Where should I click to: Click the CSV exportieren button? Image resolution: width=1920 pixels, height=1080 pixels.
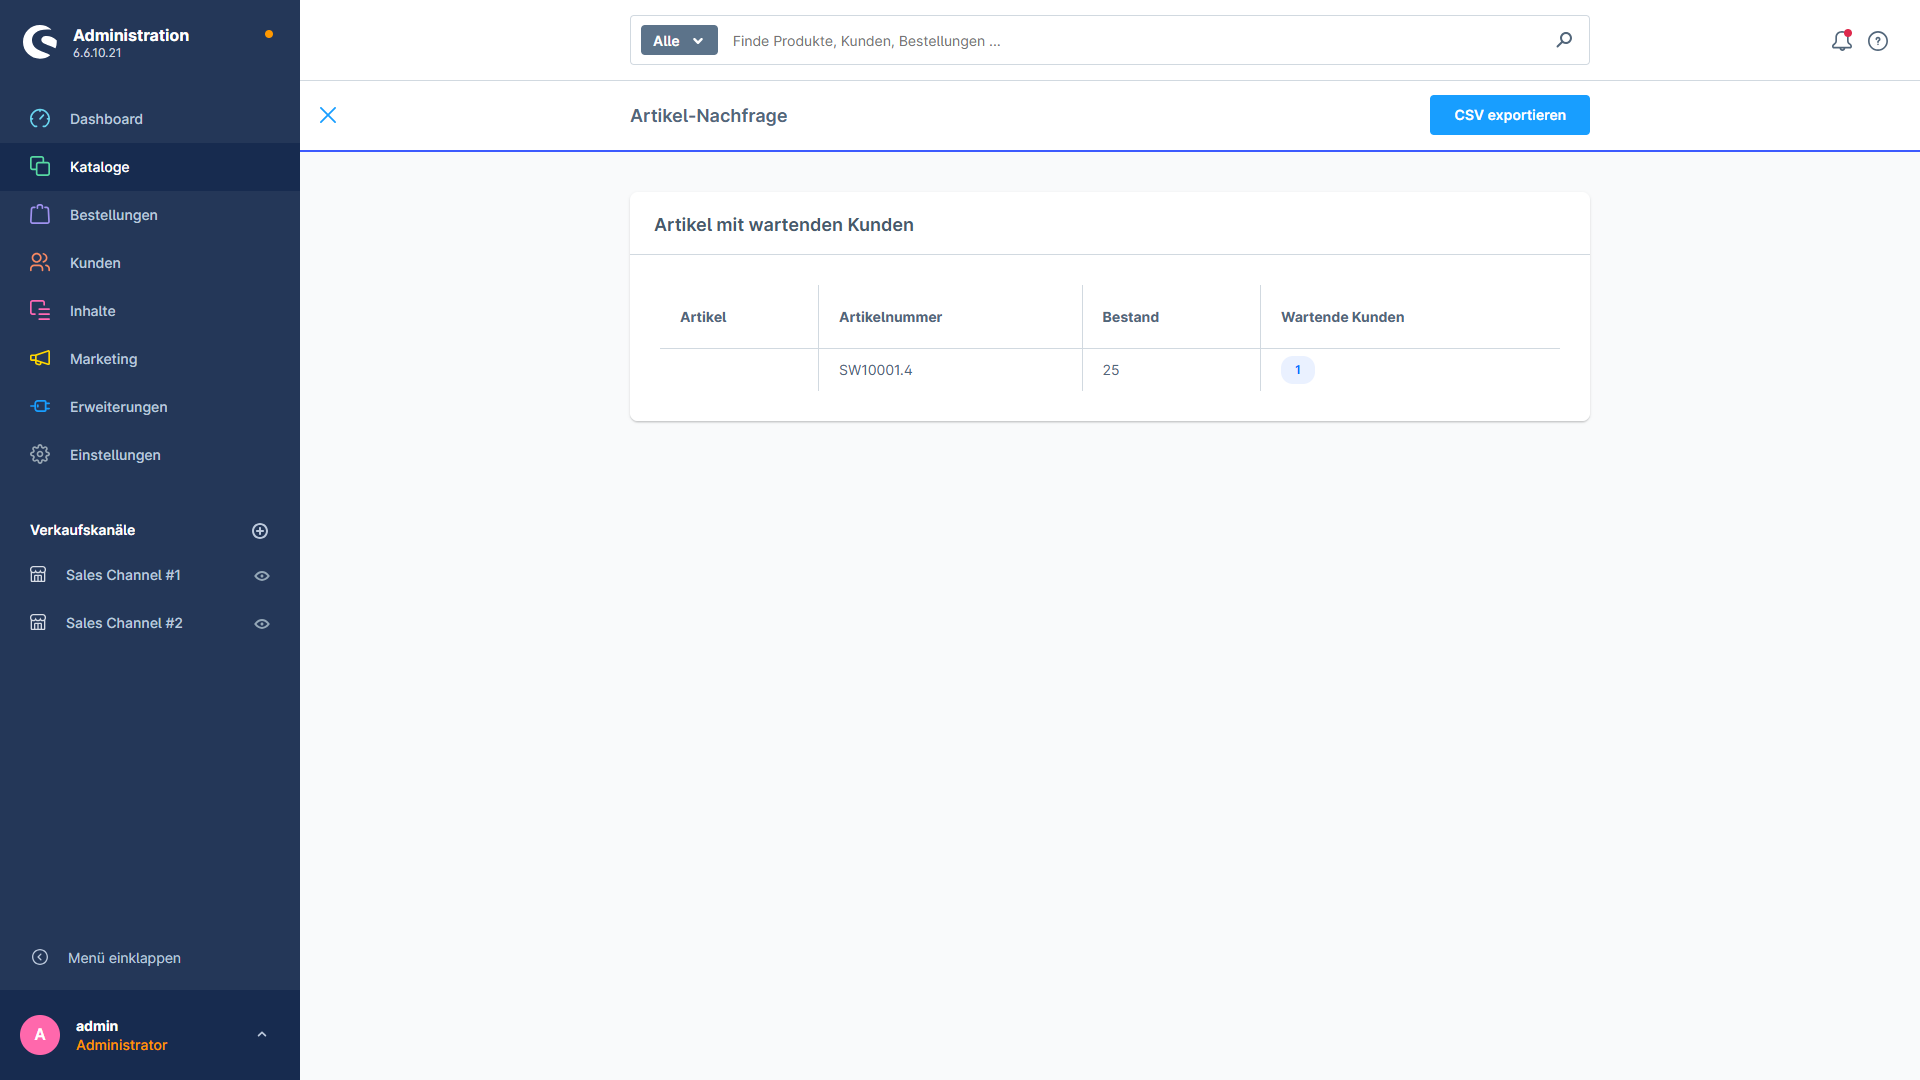click(1509, 115)
